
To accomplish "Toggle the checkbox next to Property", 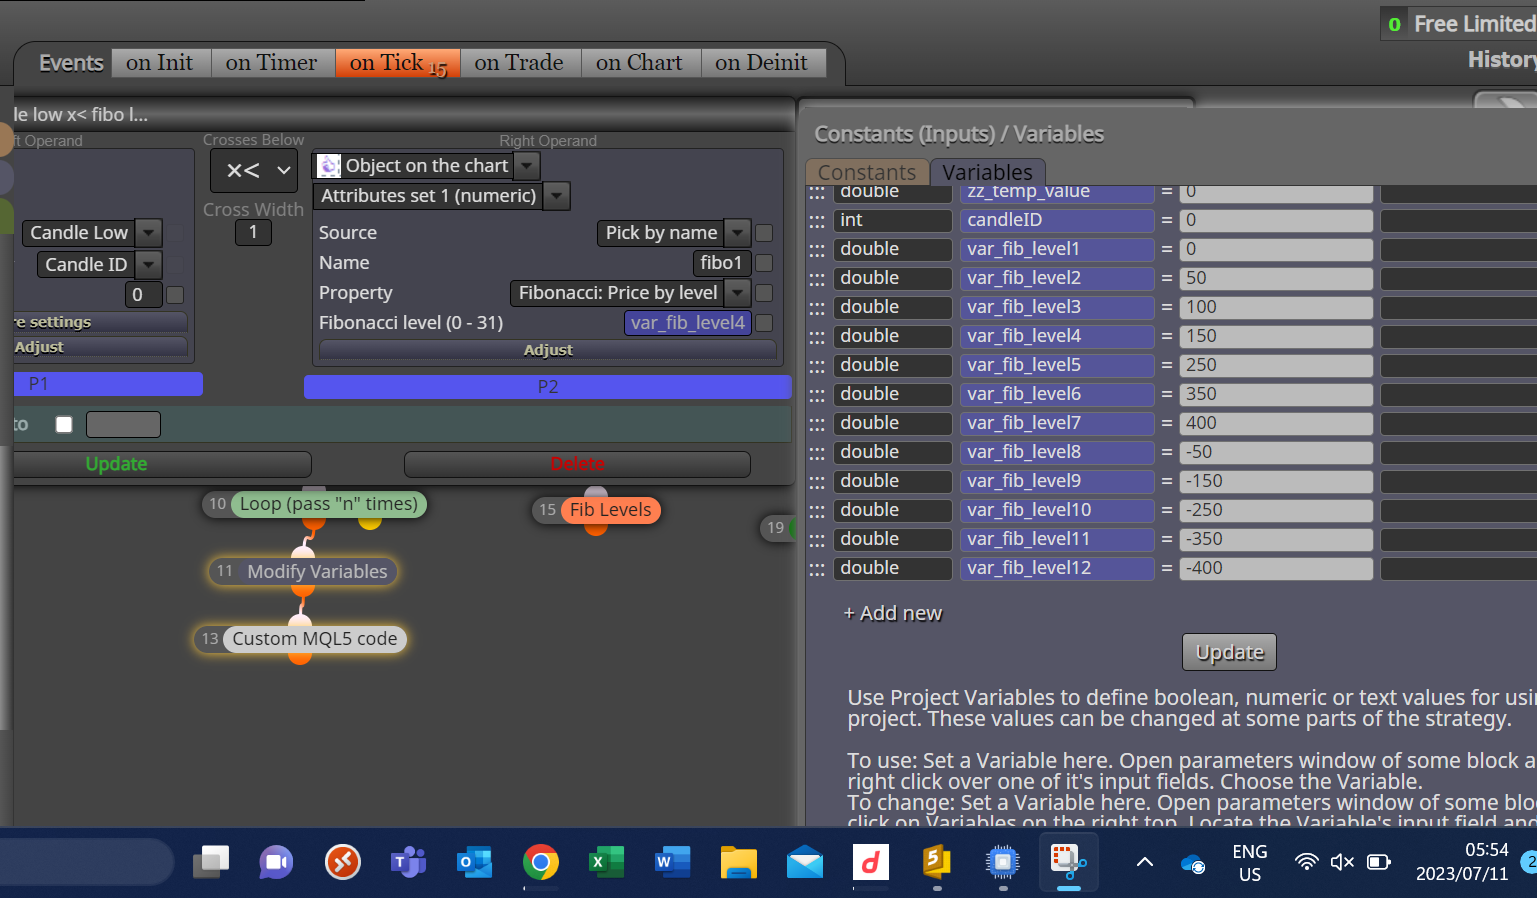I will pos(764,293).
